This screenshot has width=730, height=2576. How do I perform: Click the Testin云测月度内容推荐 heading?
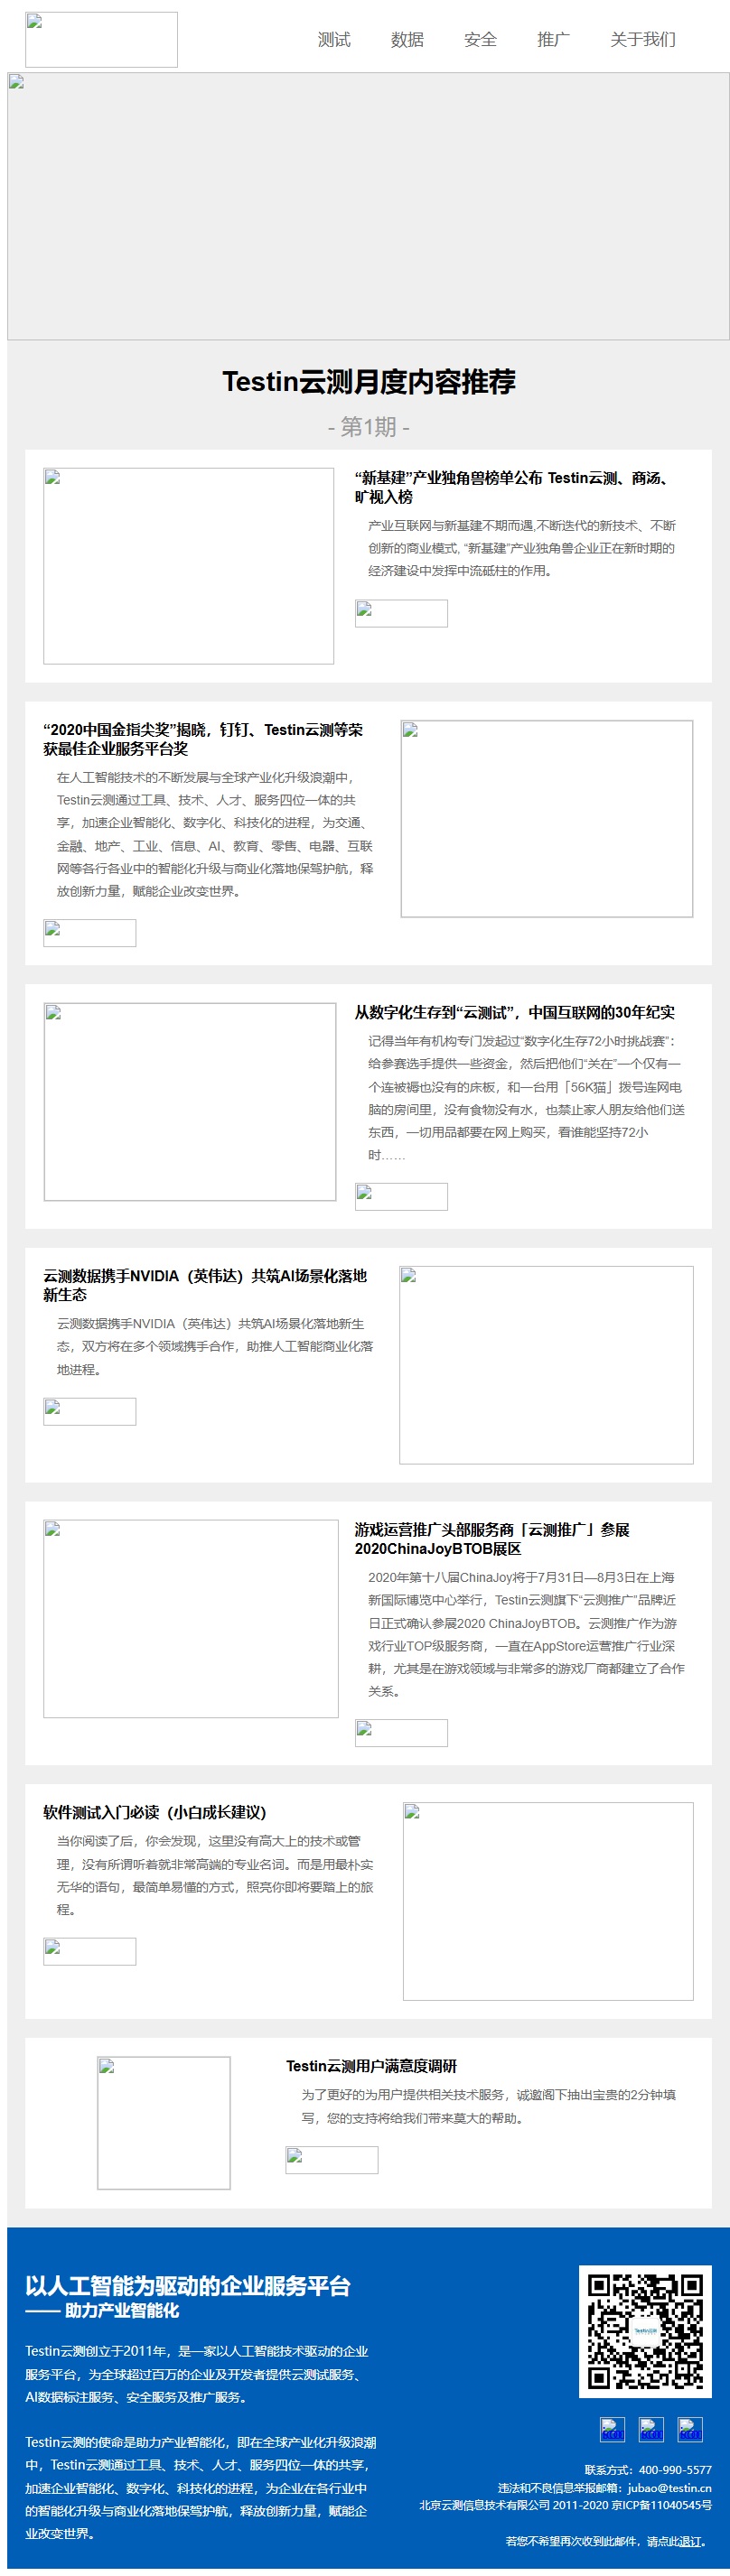(x=368, y=381)
